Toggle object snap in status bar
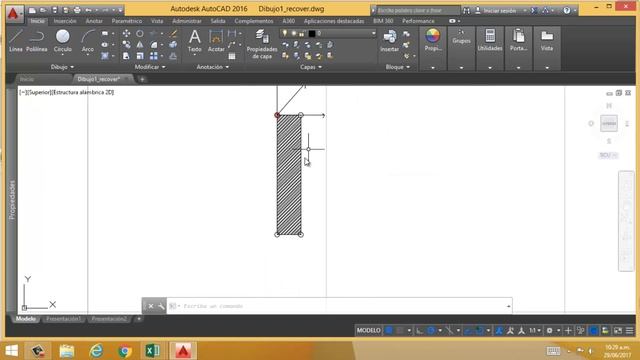 [480, 330]
